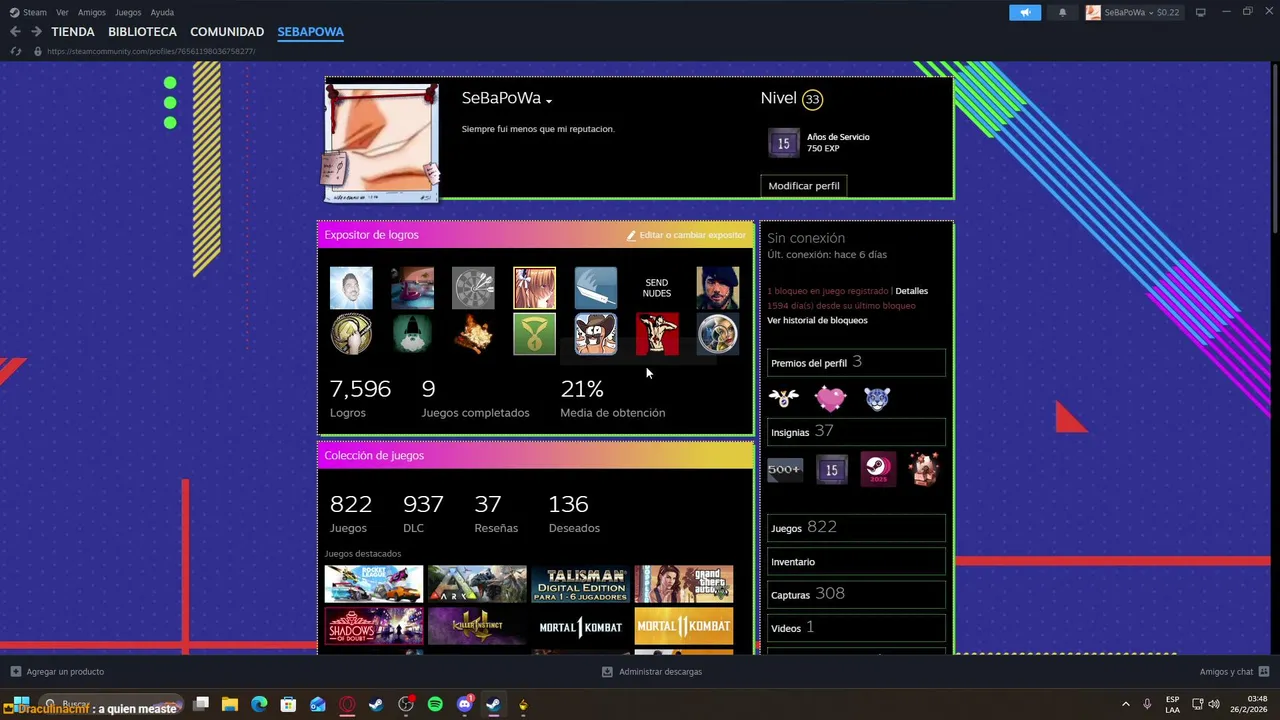The image size is (1280, 720).
Task: Open the campfire achievement icon
Action: (x=473, y=334)
